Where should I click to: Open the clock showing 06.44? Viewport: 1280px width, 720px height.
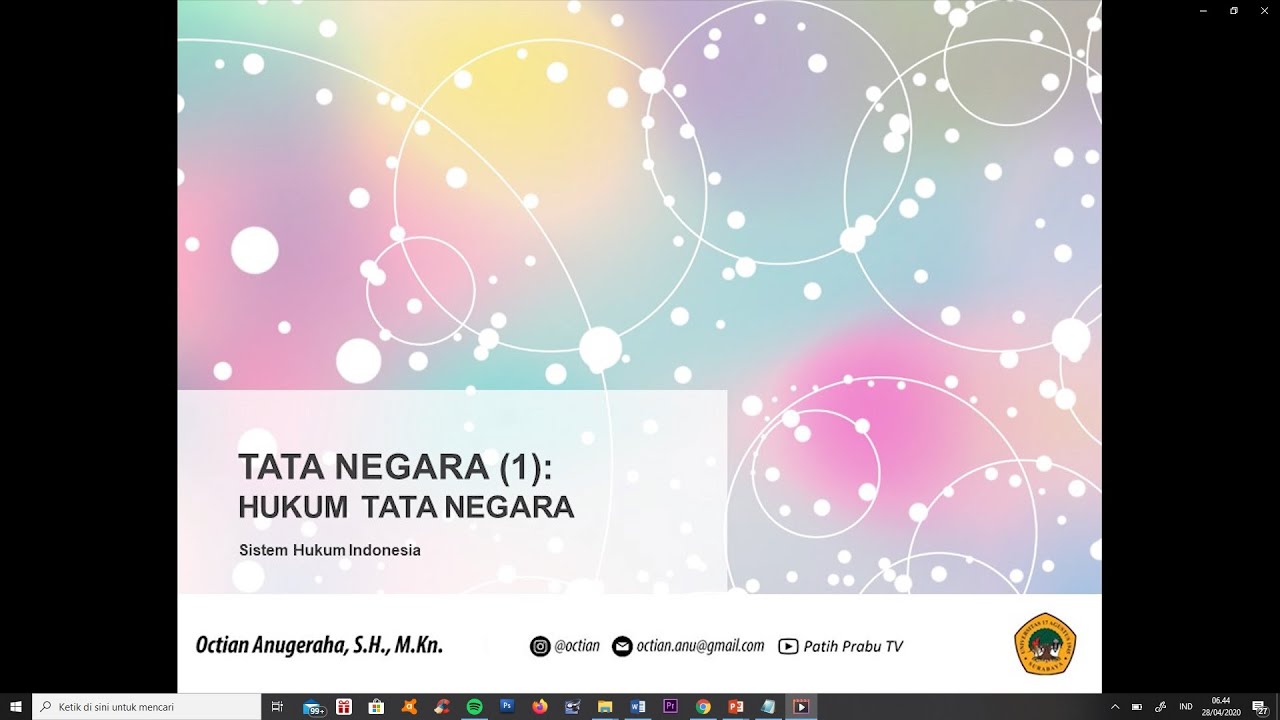[1221, 706]
